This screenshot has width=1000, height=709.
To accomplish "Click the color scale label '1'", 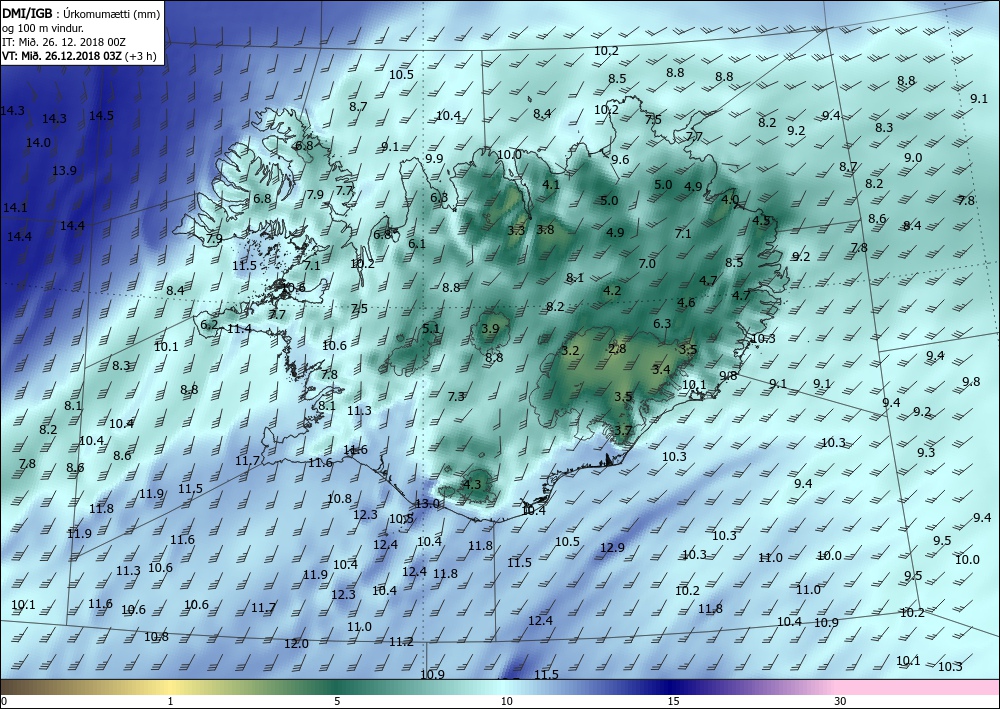I will [170, 701].
